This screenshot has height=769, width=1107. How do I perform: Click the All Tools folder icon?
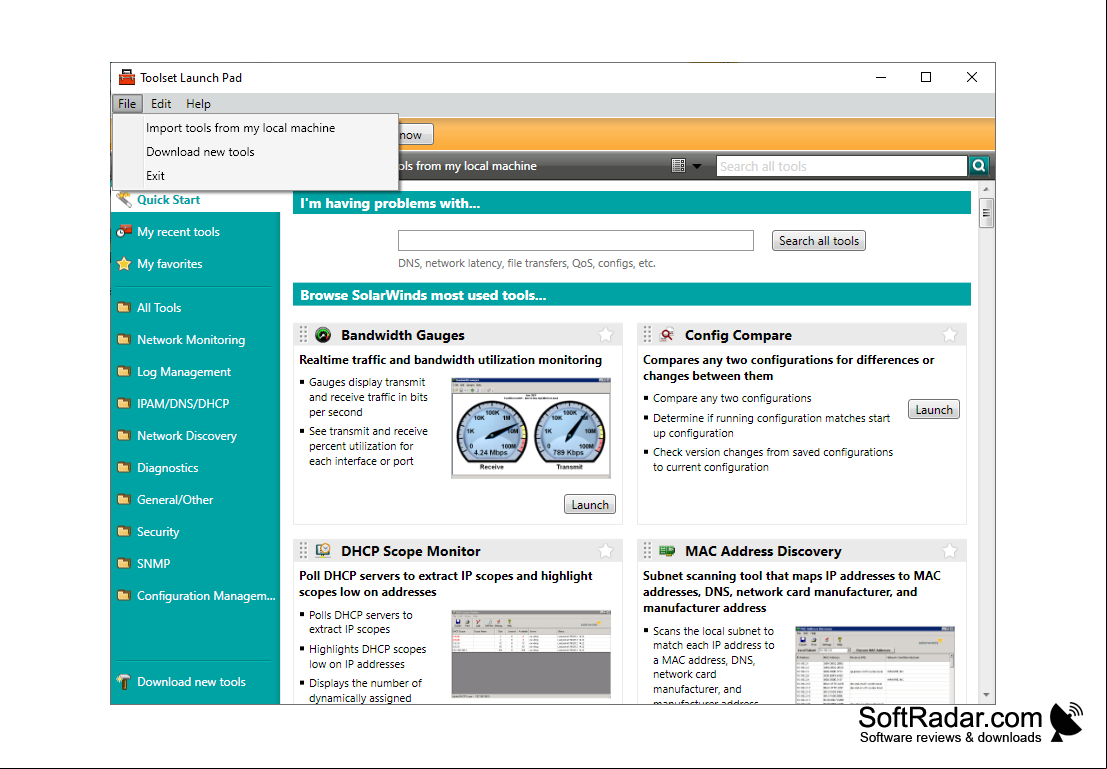[124, 307]
